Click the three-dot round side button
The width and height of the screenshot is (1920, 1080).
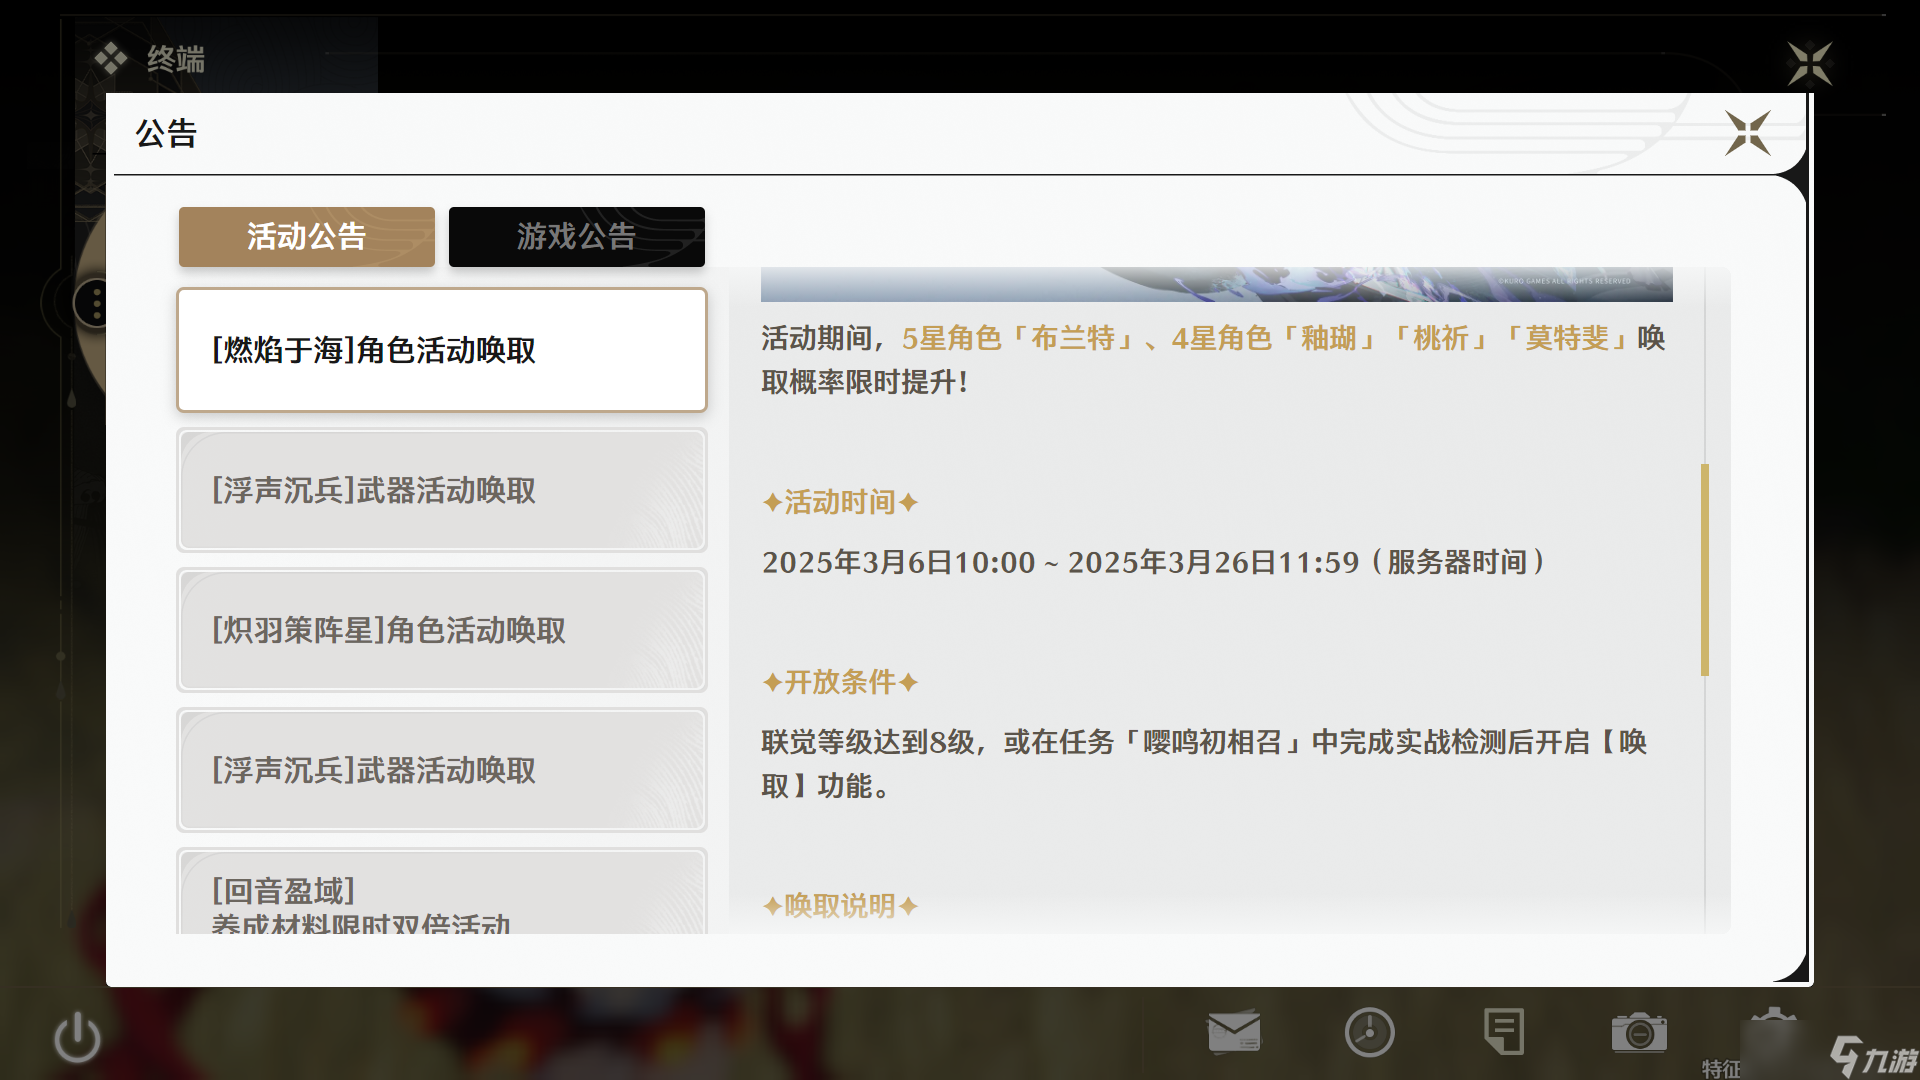[x=95, y=302]
